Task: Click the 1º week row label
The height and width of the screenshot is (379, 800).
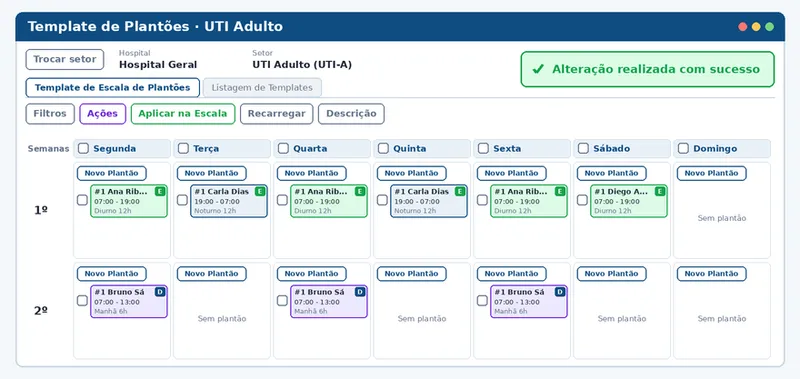Action: (x=41, y=210)
